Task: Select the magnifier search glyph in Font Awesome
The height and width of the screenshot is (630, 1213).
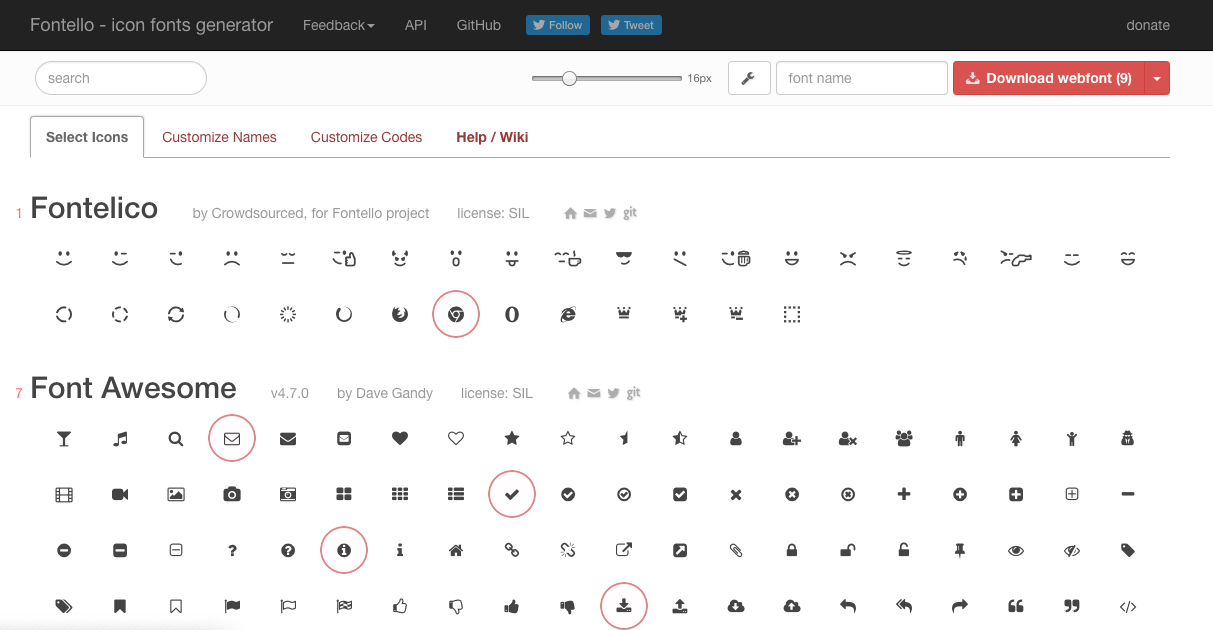Action: (176, 438)
